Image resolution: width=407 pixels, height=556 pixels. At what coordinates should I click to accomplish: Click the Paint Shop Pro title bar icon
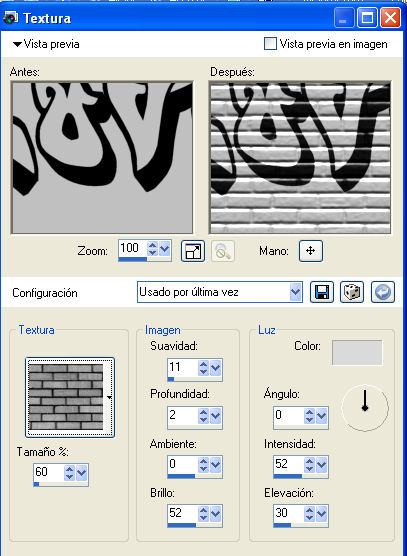tap(10, 17)
